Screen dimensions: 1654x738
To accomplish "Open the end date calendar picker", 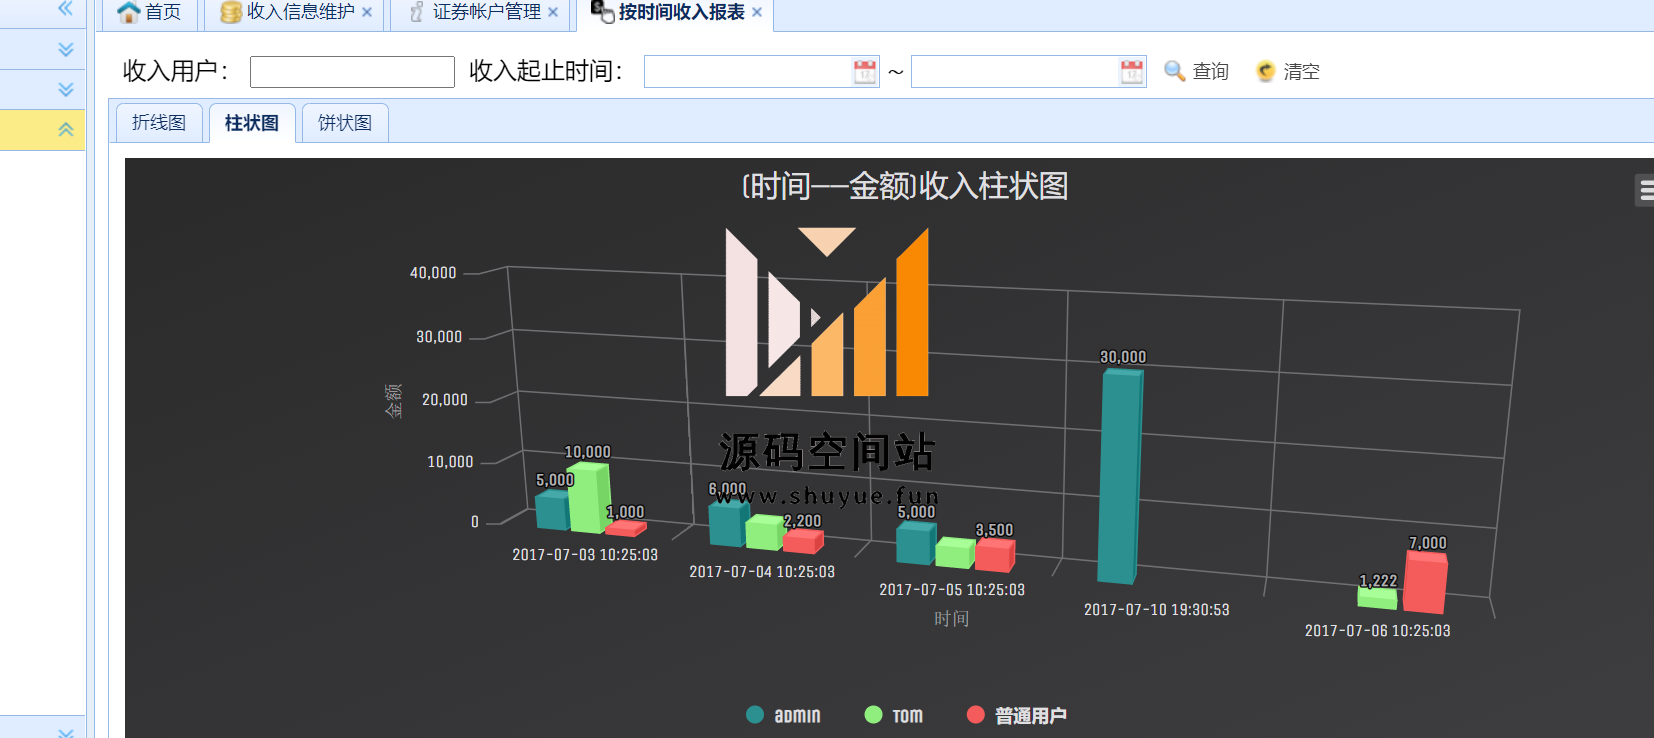I will coord(1132,72).
